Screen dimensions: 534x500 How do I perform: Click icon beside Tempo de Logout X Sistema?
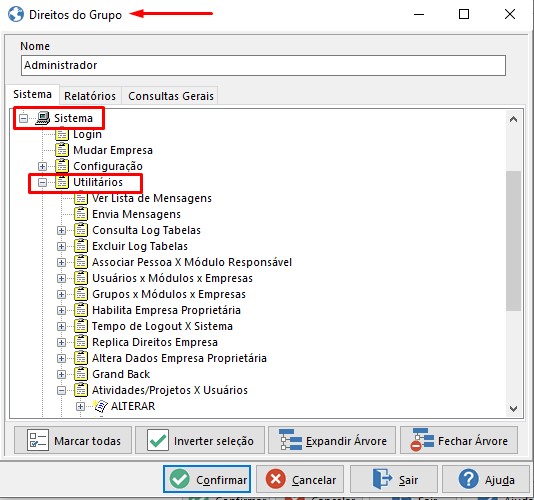(x=81, y=326)
